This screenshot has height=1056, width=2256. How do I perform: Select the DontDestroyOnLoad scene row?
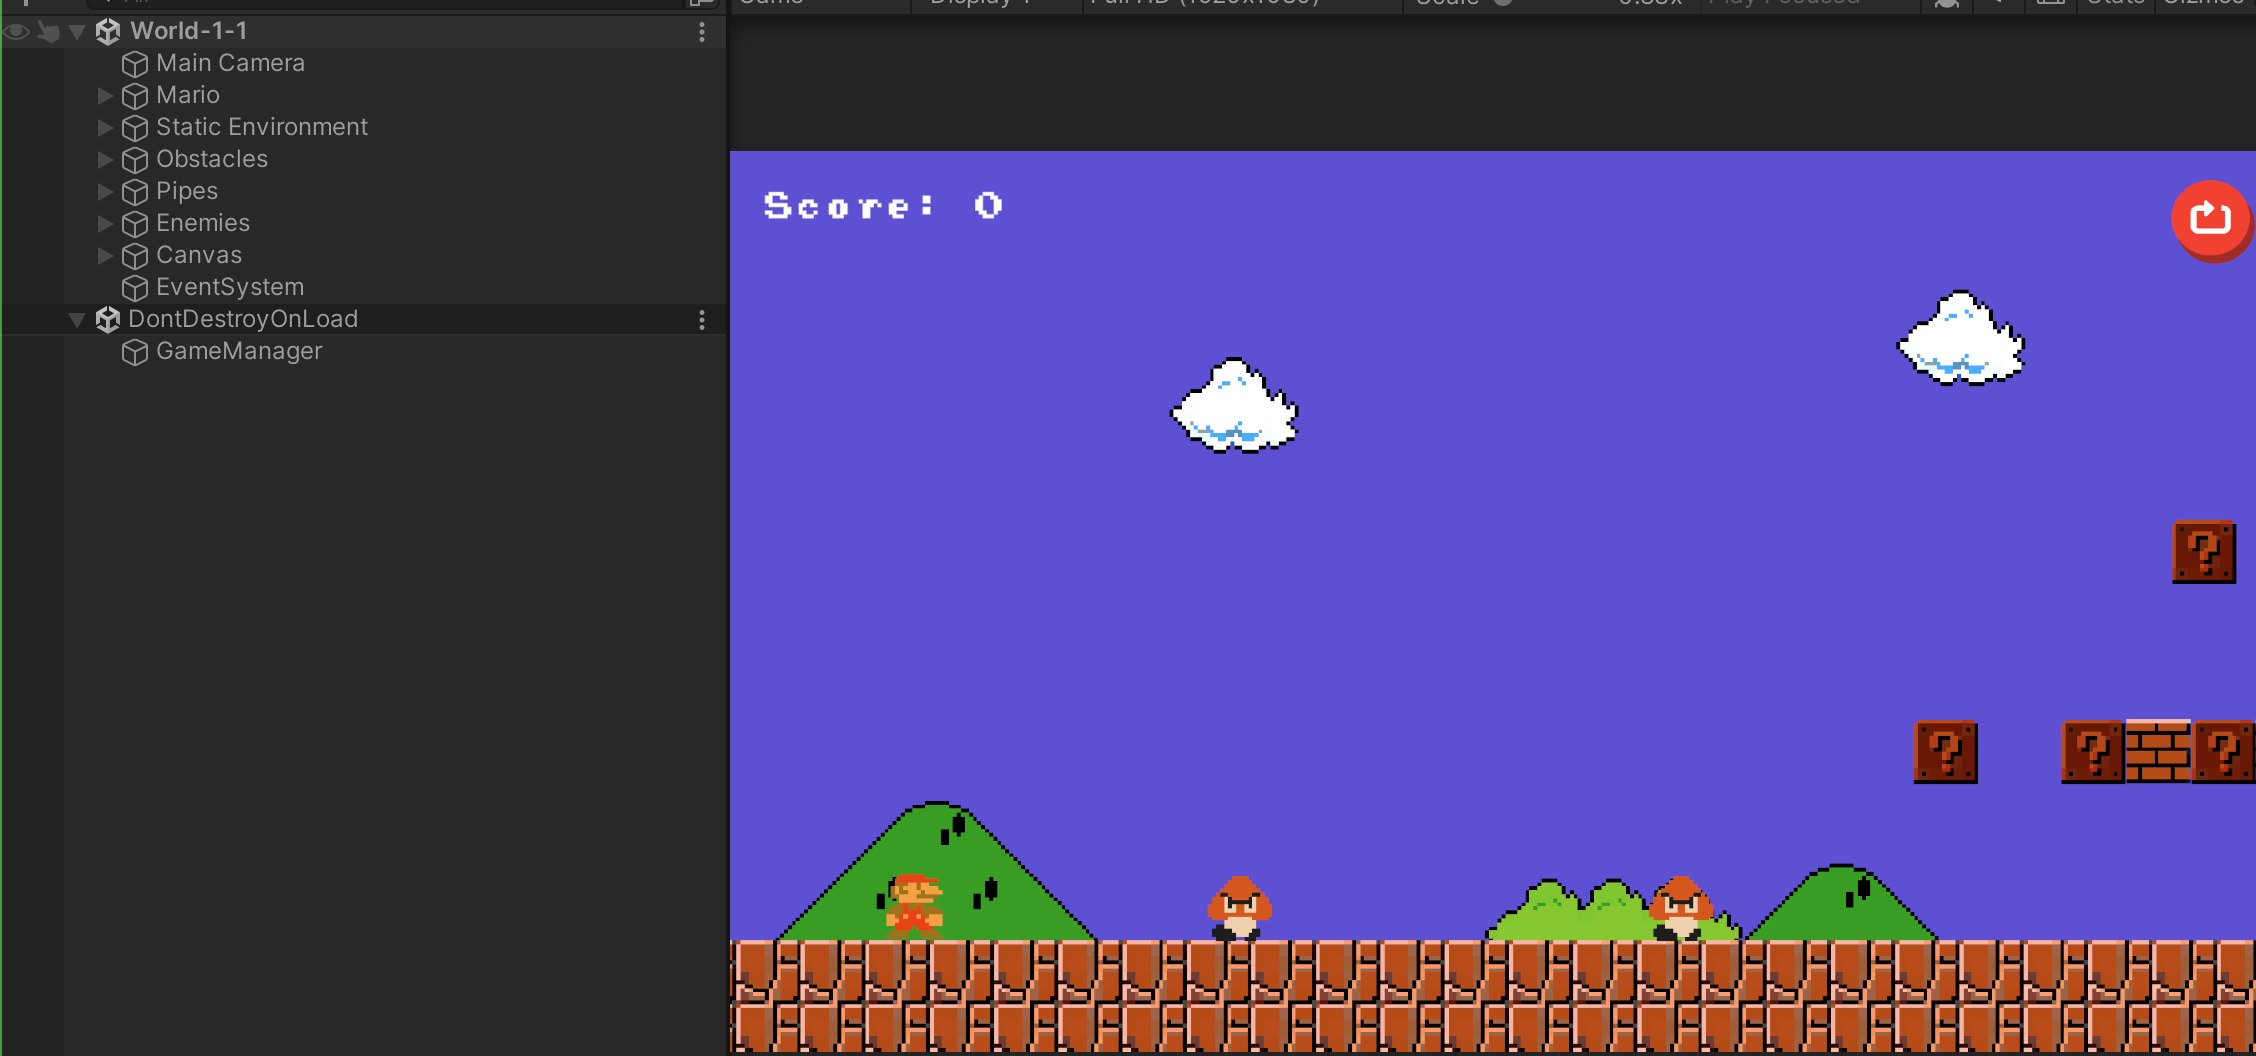(x=364, y=319)
